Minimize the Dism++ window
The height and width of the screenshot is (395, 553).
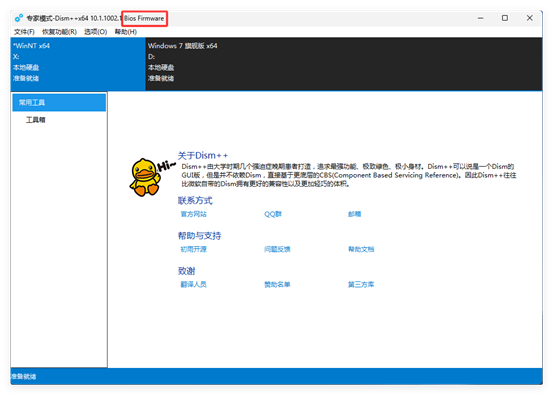click(480, 18)
